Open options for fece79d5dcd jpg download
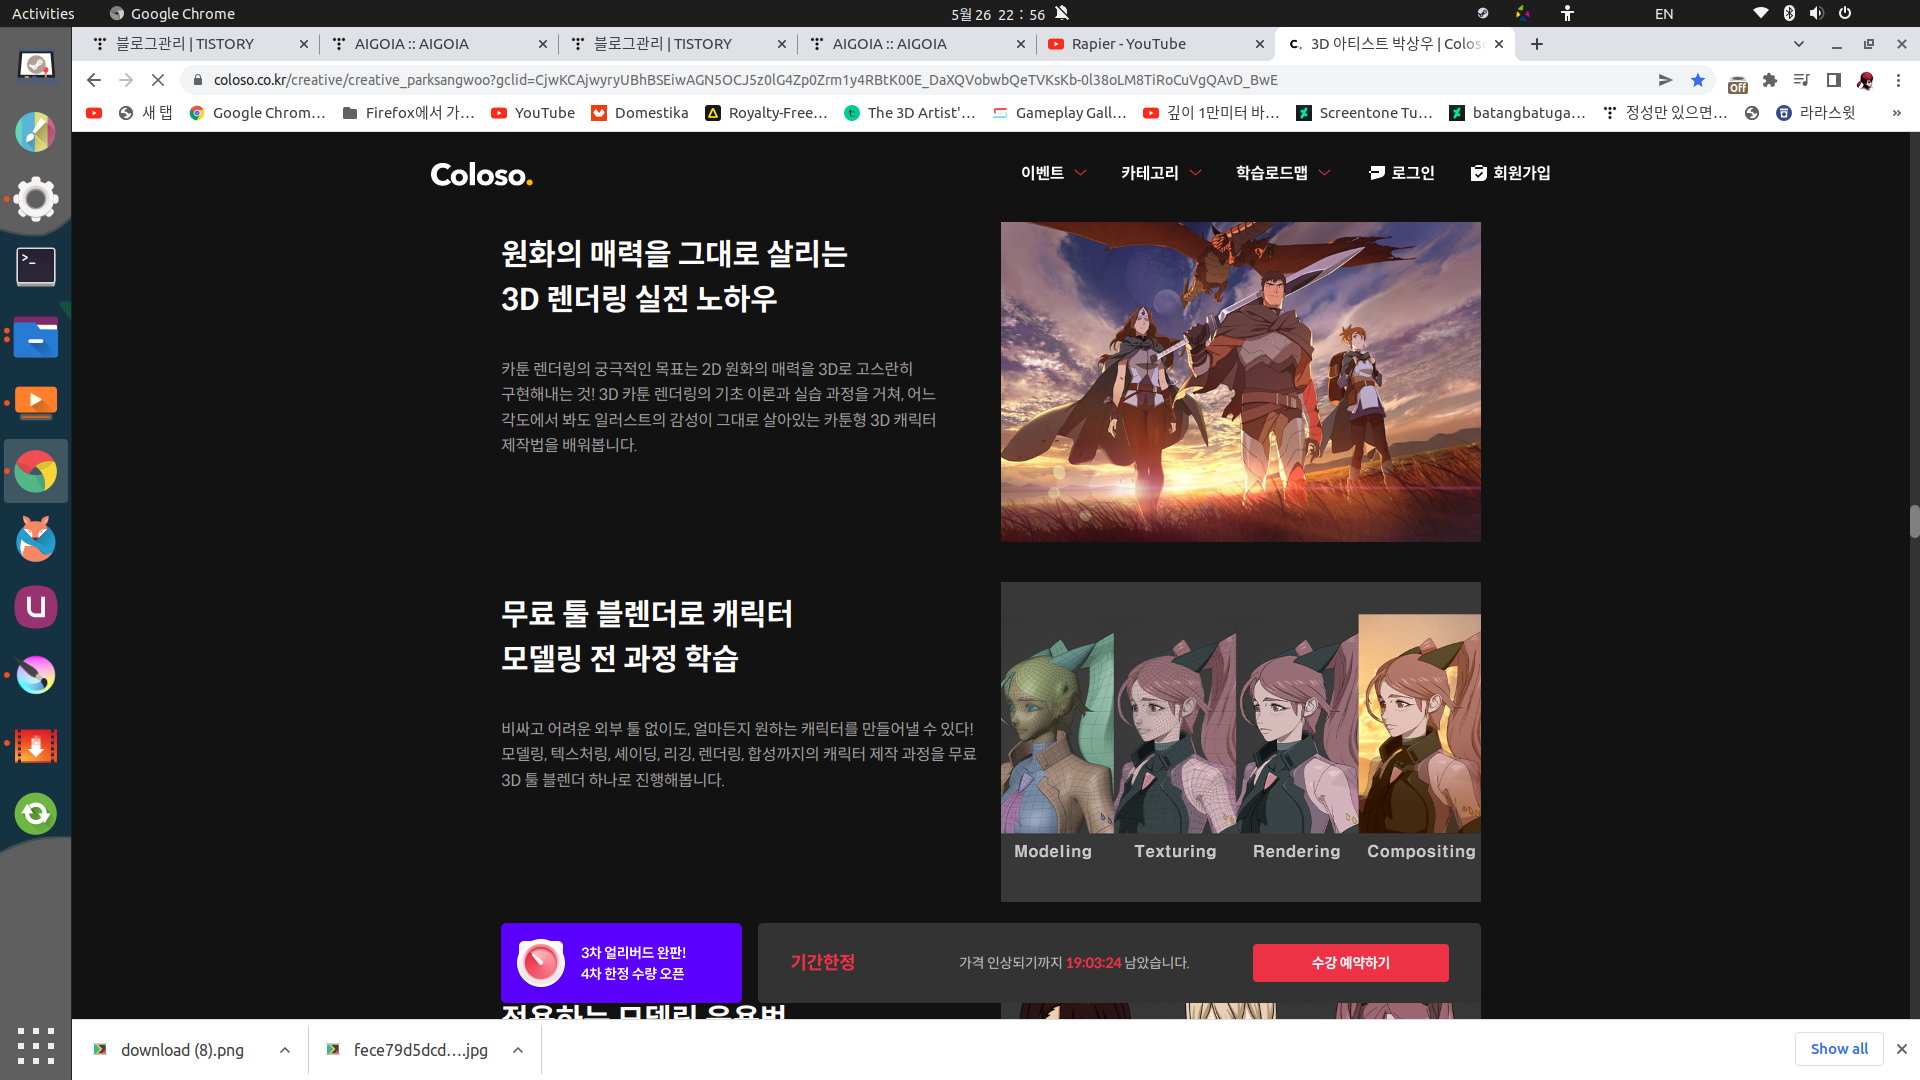Screen dimensions: 1920x1080 (518, 1050)
